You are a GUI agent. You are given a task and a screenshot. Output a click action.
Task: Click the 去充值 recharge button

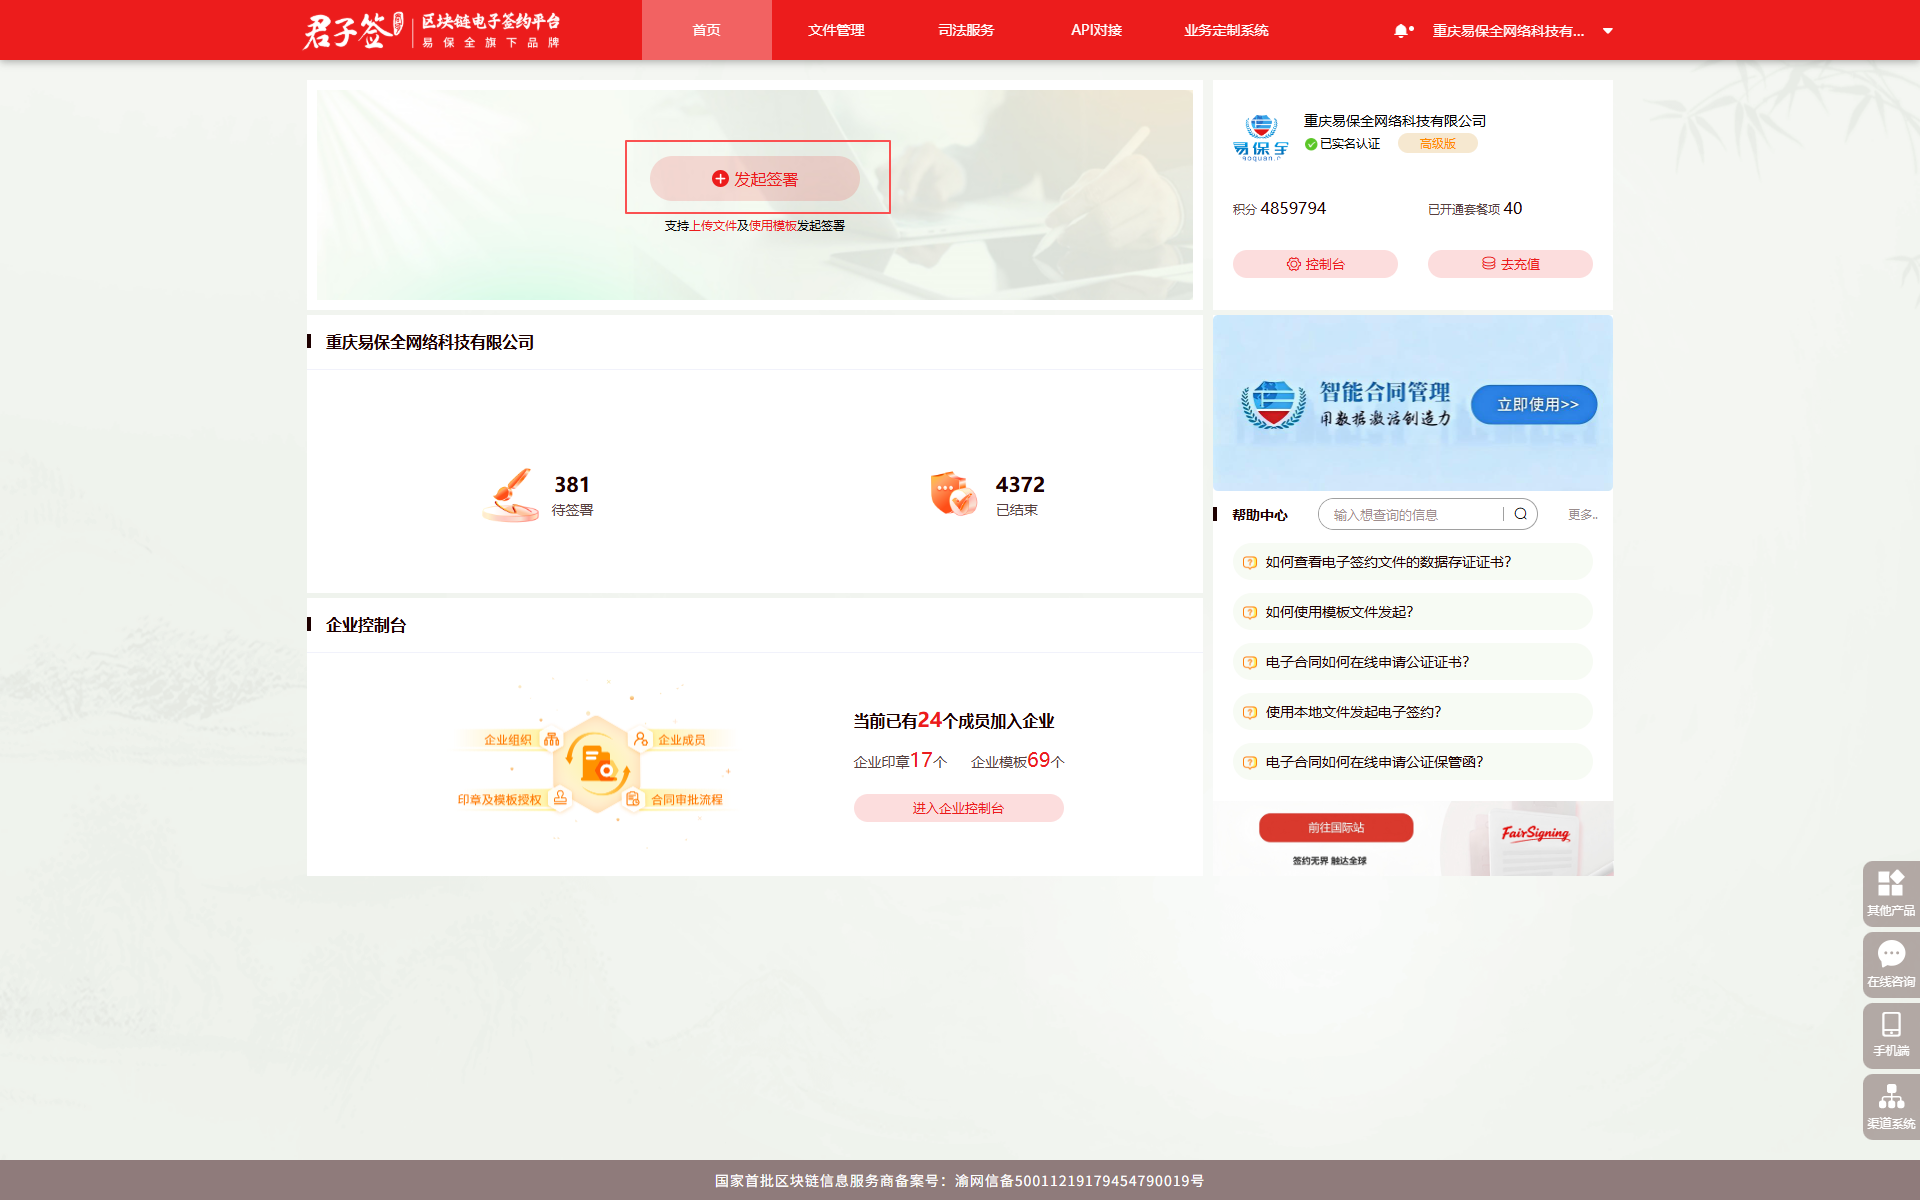click(x=1510, y=264)
